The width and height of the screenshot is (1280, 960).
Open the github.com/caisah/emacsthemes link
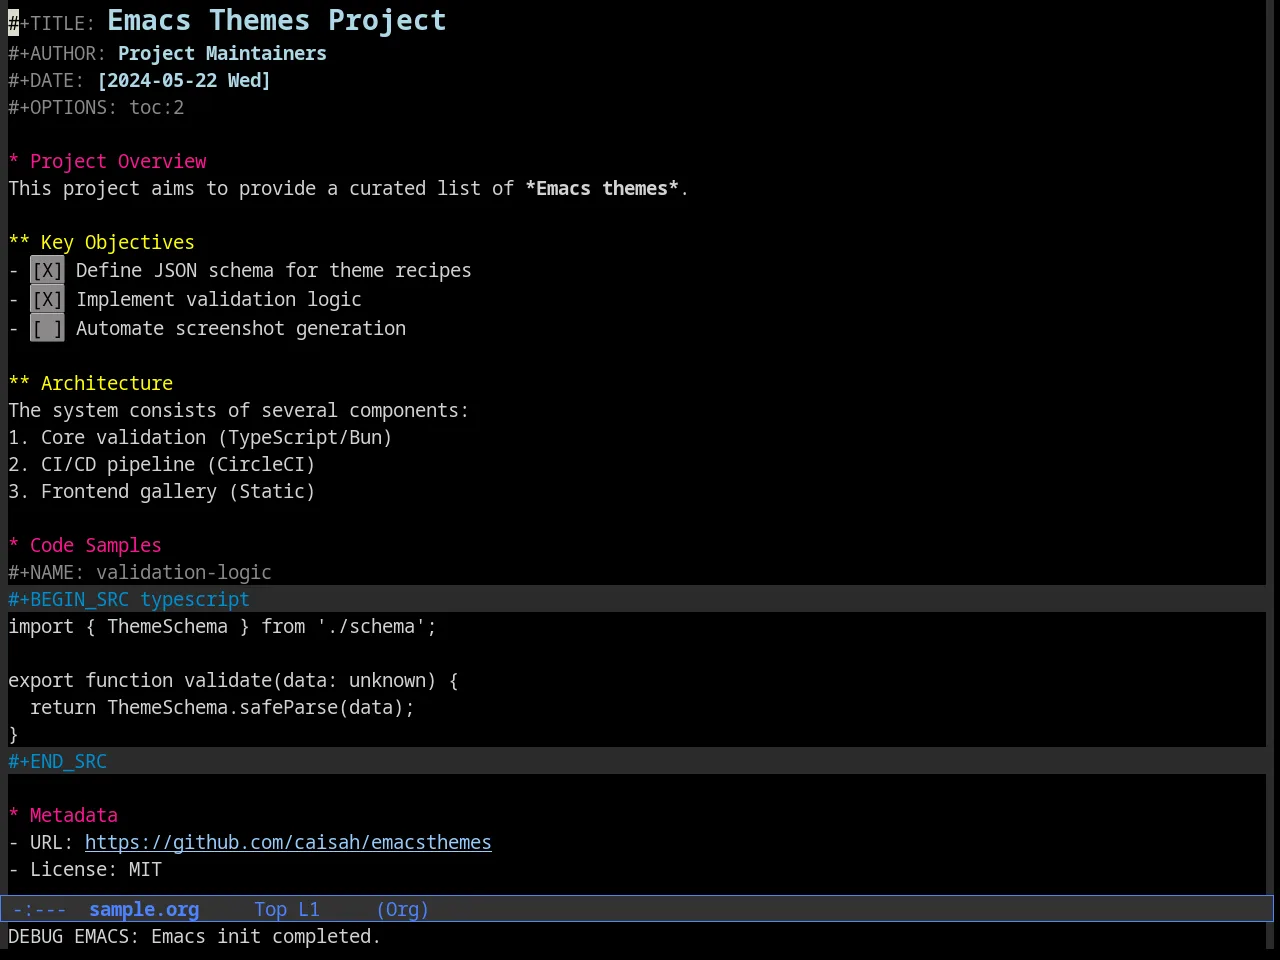288,842
